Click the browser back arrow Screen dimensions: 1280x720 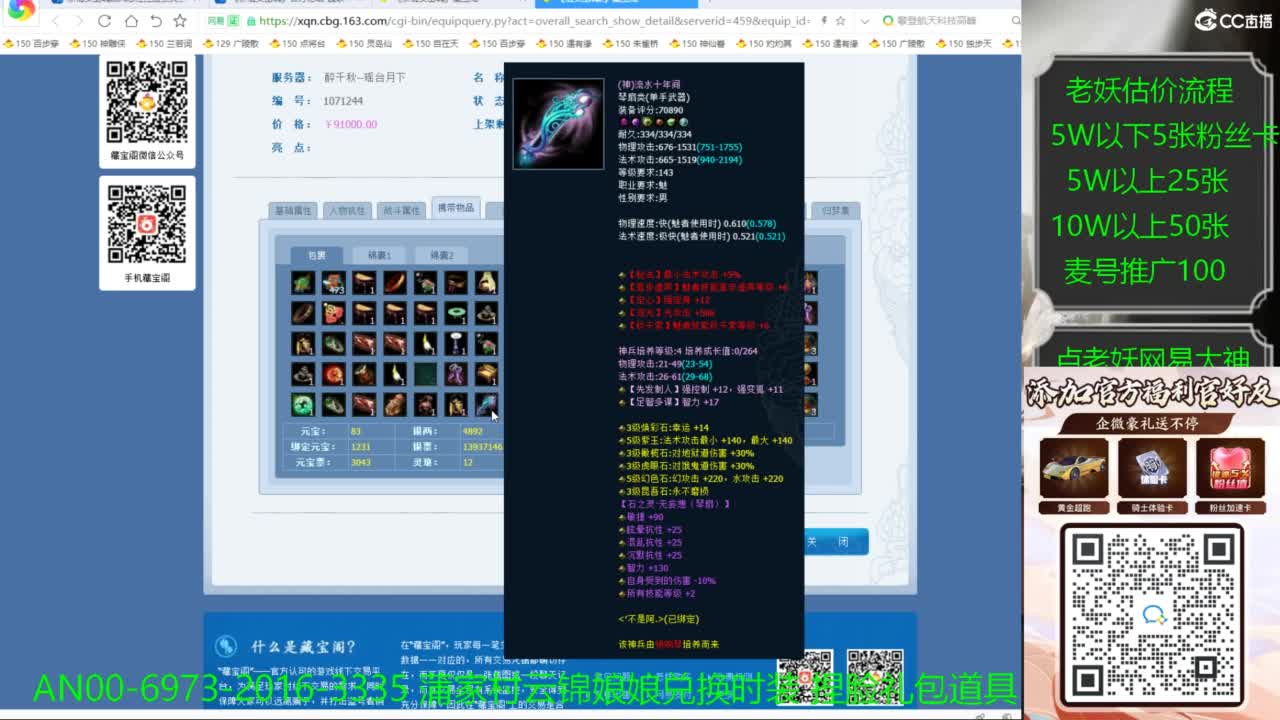55,21
